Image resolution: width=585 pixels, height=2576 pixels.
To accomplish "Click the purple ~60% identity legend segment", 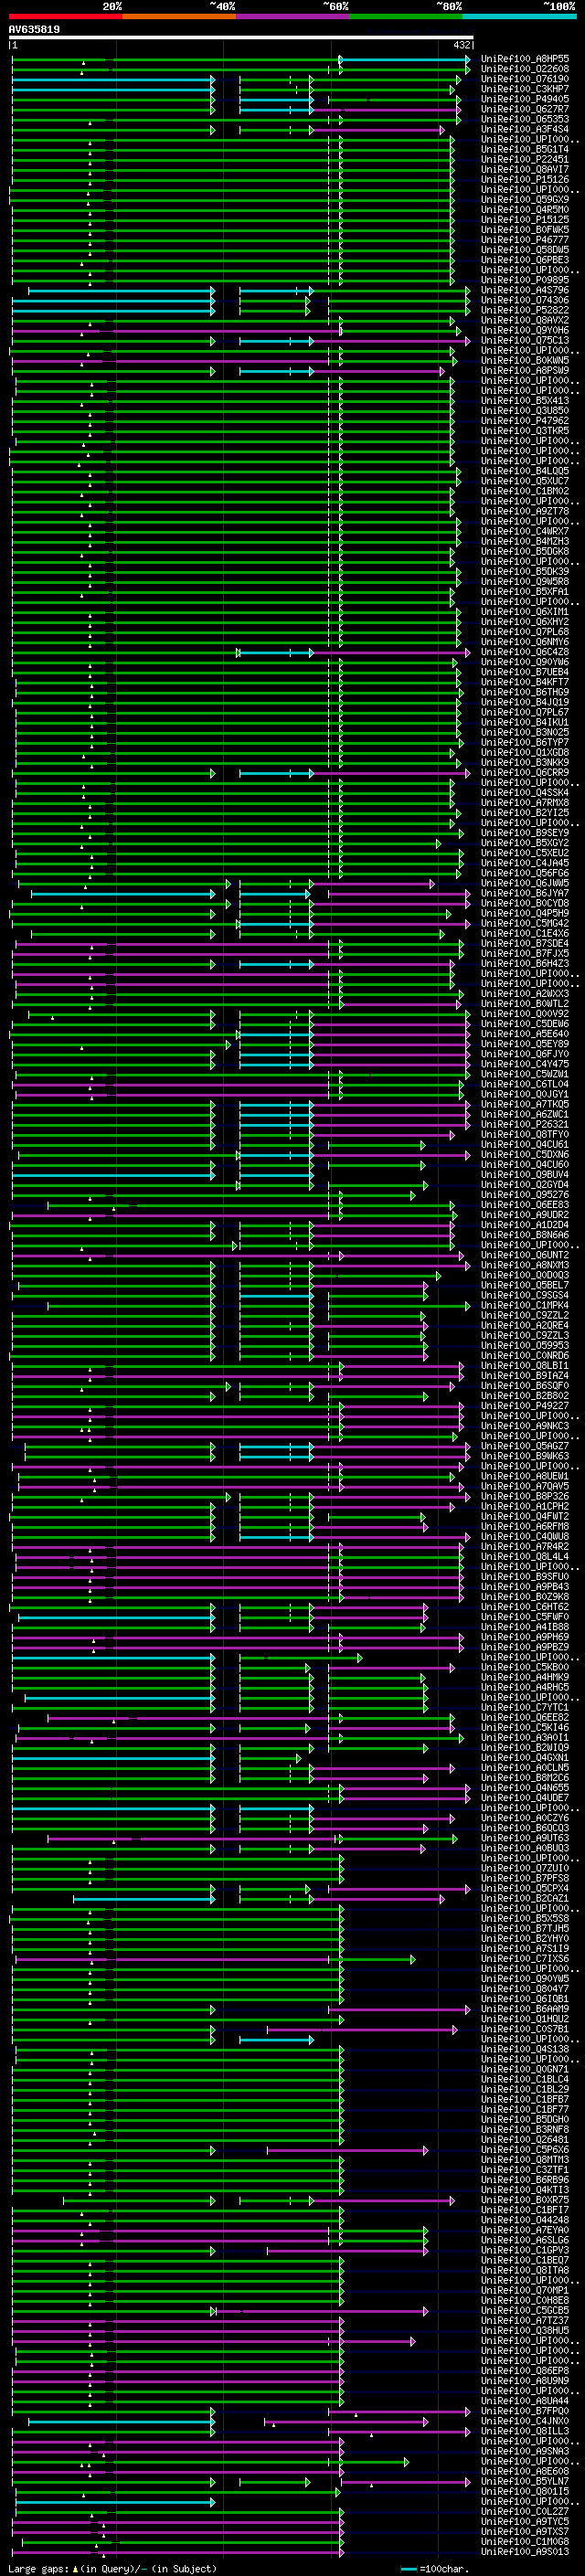I will click(x=292, y=16).
